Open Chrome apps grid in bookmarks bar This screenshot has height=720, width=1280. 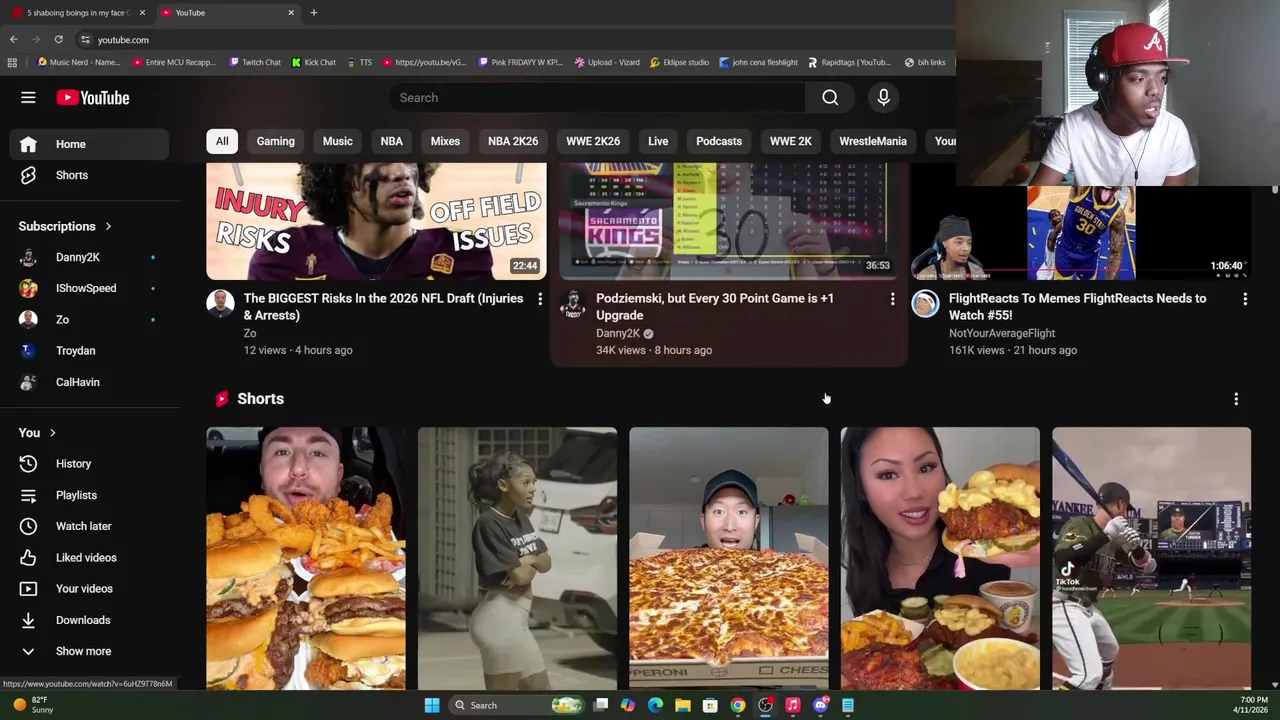click(x=12, y=62)
